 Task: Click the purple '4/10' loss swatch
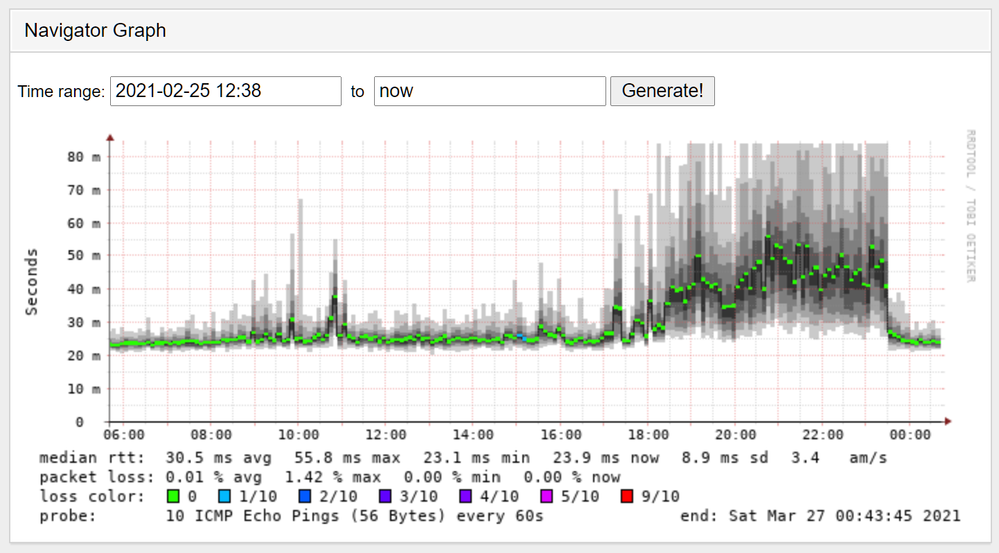[x=465, y=496]
